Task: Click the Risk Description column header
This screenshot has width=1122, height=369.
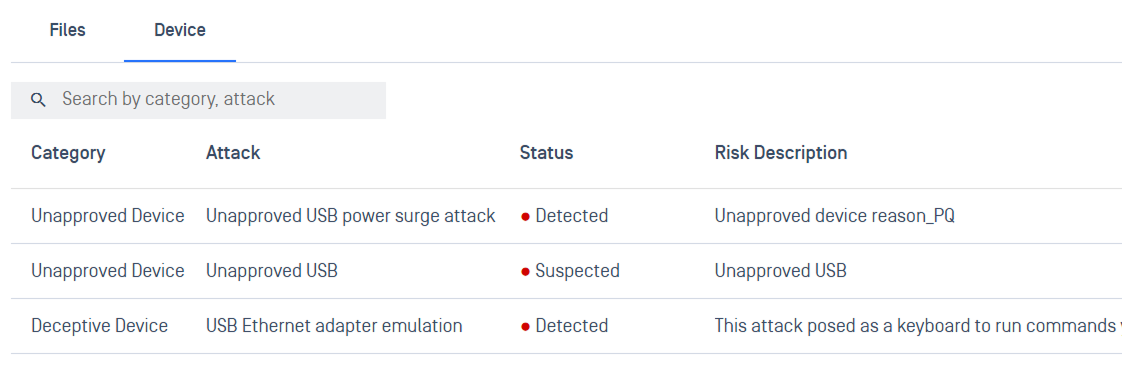Action: coord(781,152)
